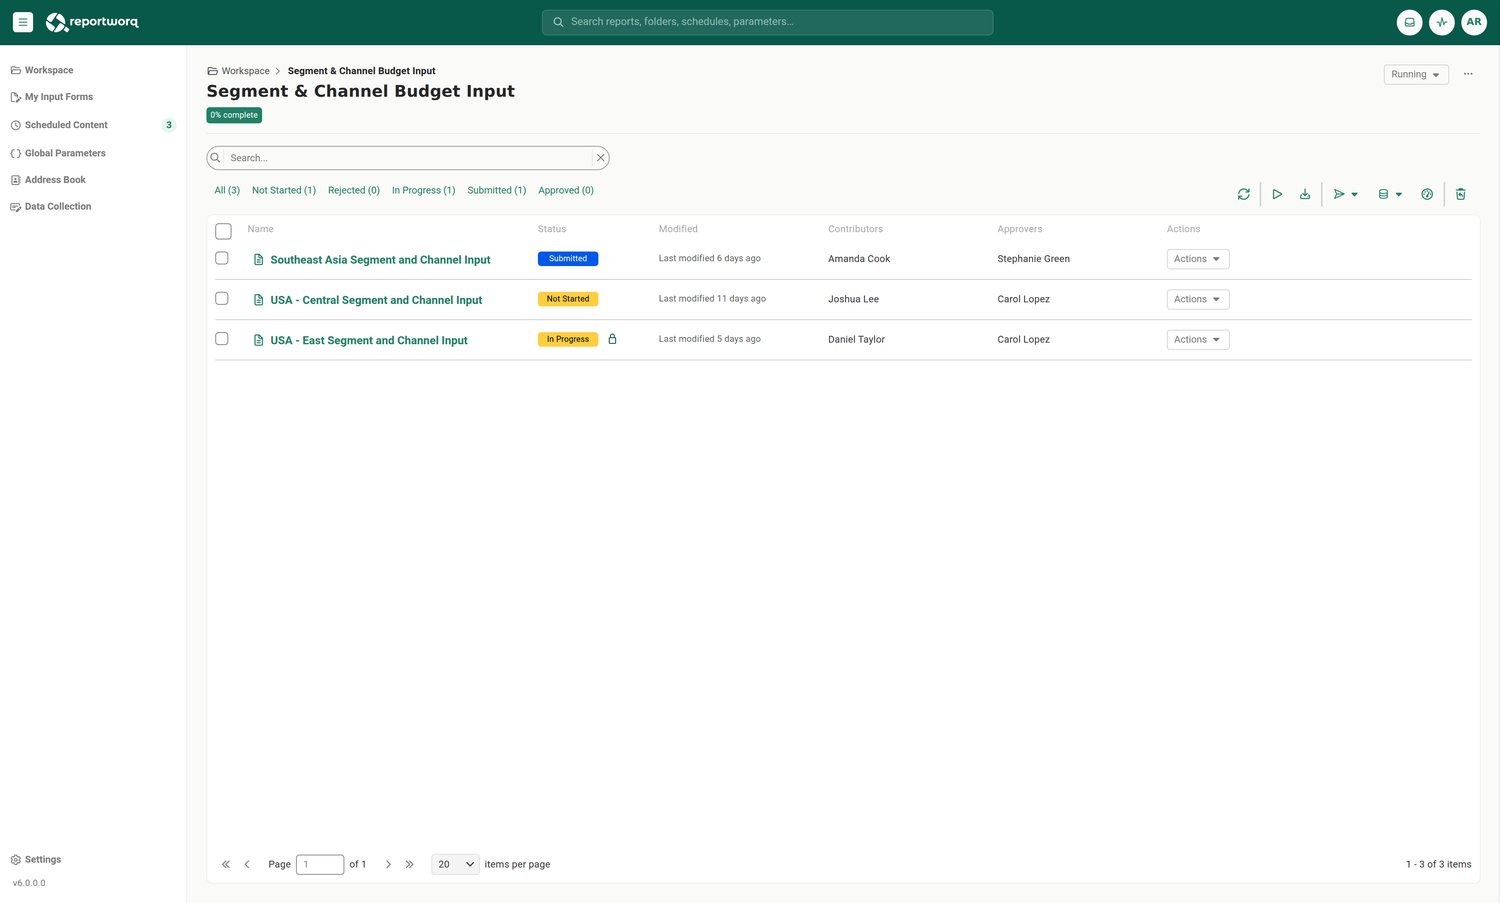The height and width of the screenshot is (903, 1500).
Task: Open Workspace in the sidebar
Action: click(49, 70)
